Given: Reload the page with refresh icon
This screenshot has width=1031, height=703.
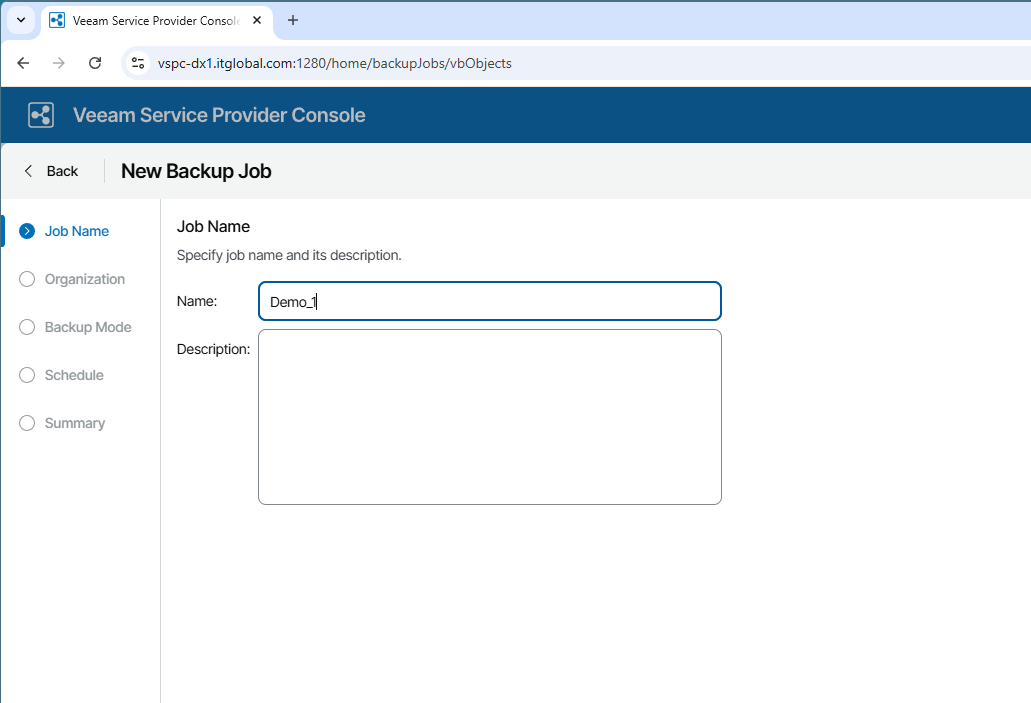Looking at the screenshot, I should 95,63.
